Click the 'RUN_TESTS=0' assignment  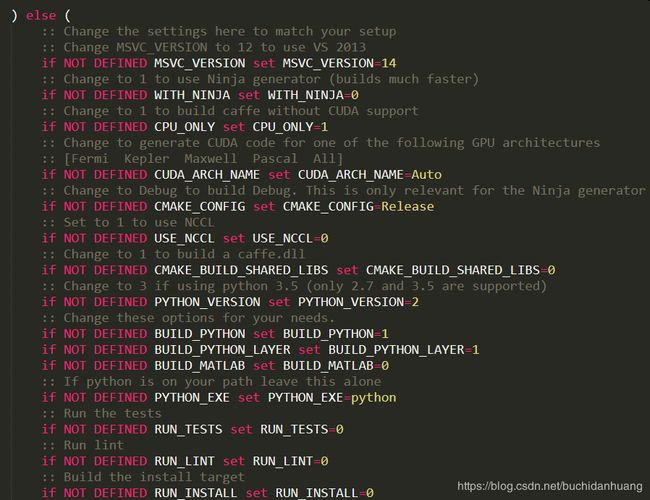[301, 430]
